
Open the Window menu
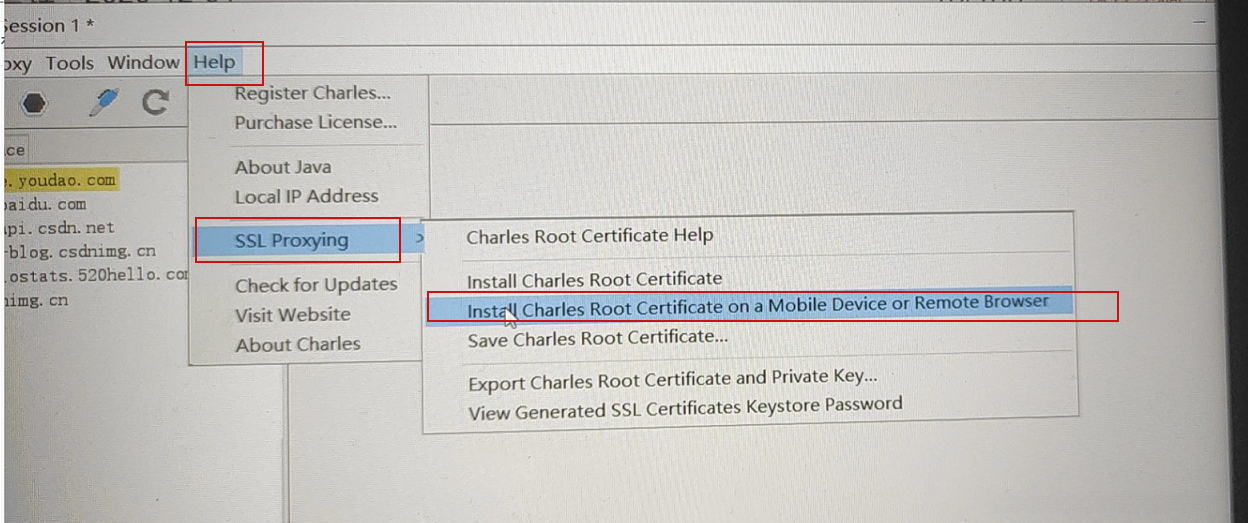143,63
